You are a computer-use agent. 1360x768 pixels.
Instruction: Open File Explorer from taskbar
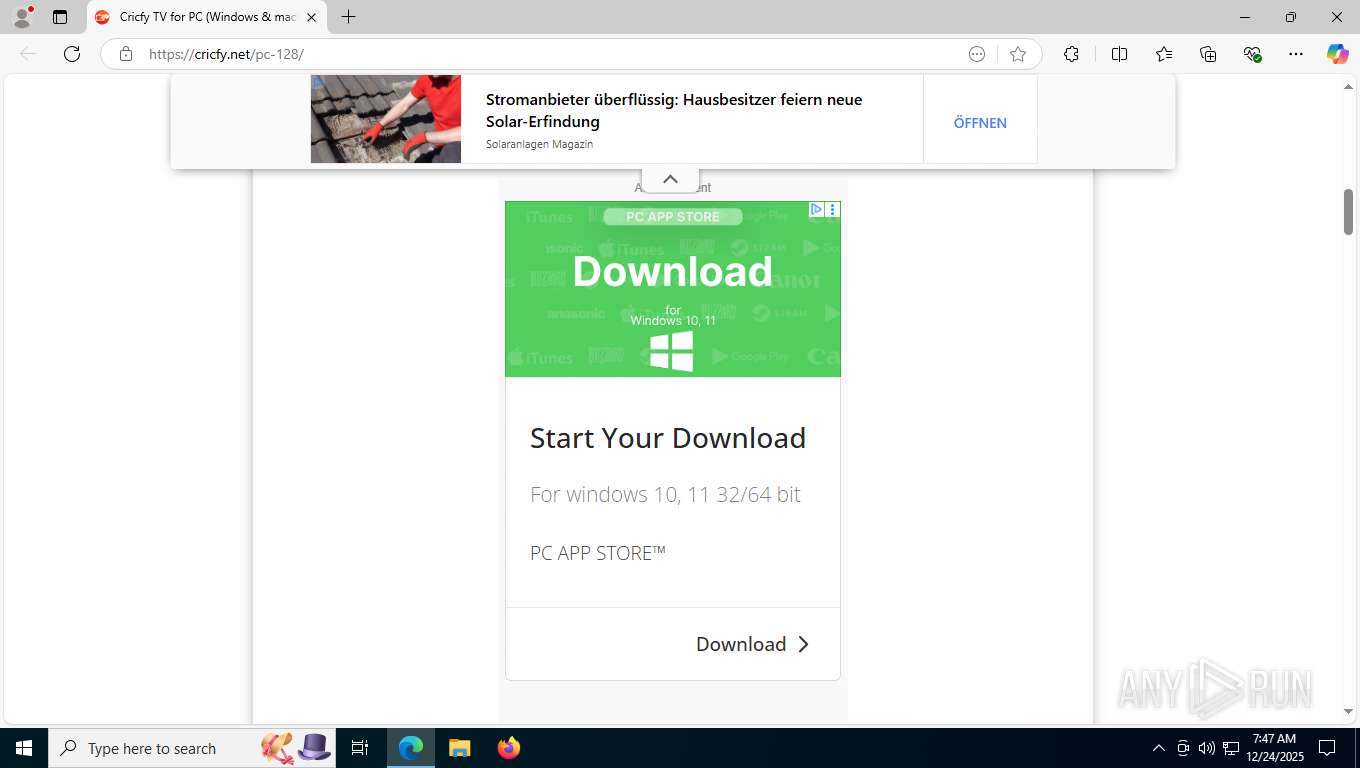(x=459, y=748)
